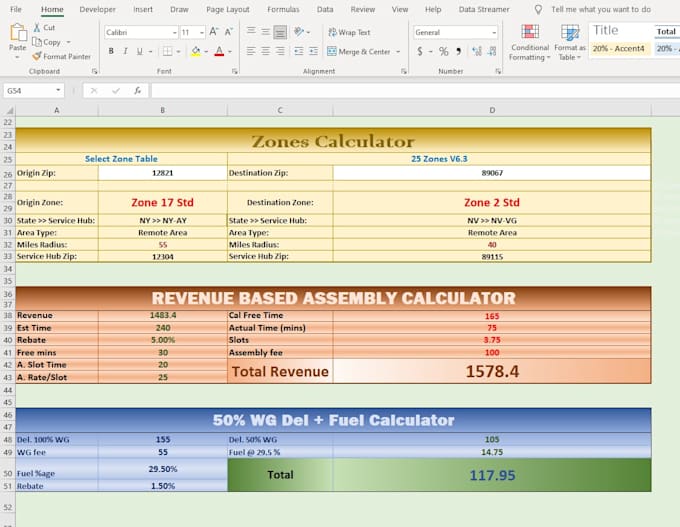The image size is (680, 527).
Task: Increase font size with large A icon
Action: pyautogui.click(x=213, y=32)
